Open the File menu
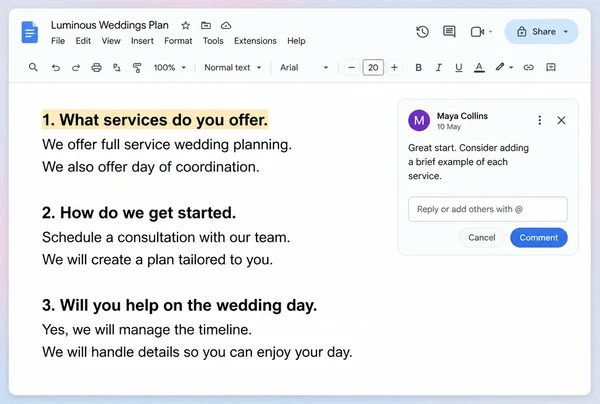600x404 pixels. tap(58, 41)
